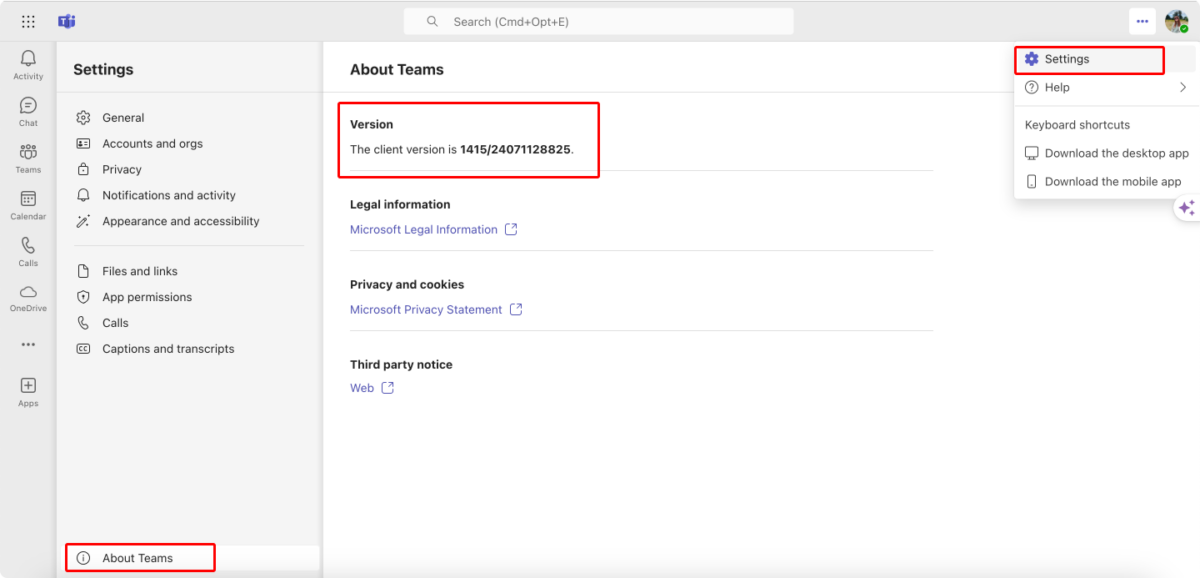Choose Download the desktop app
Screen dimensions: 1200x578
1106,153
